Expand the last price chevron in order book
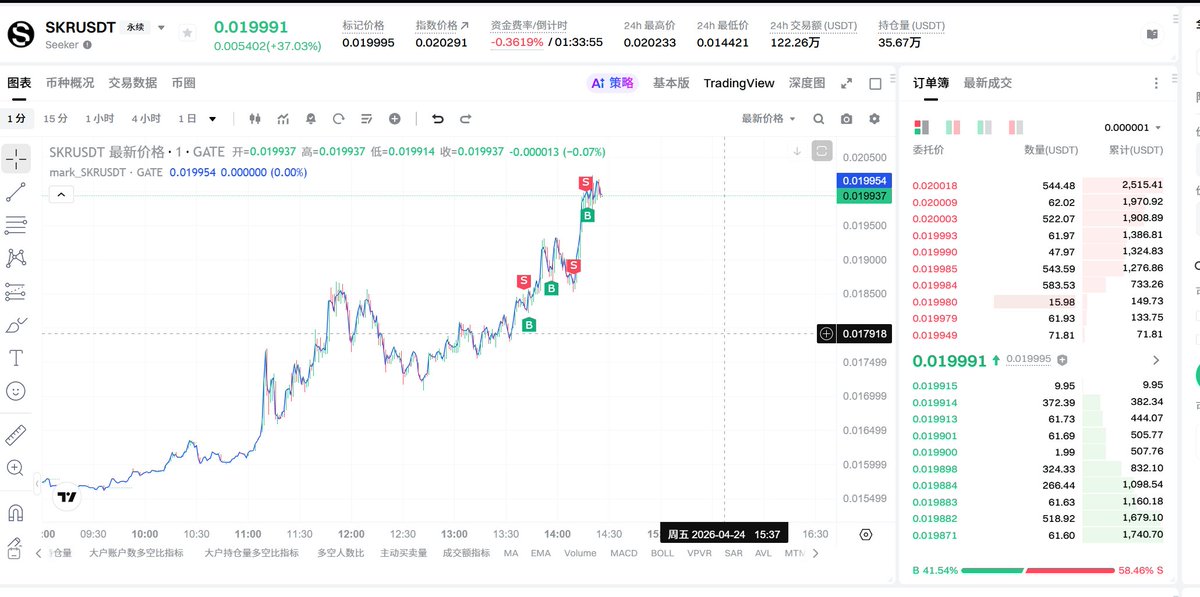This screenshot has height=597, width=1200. pos(1156,360)
